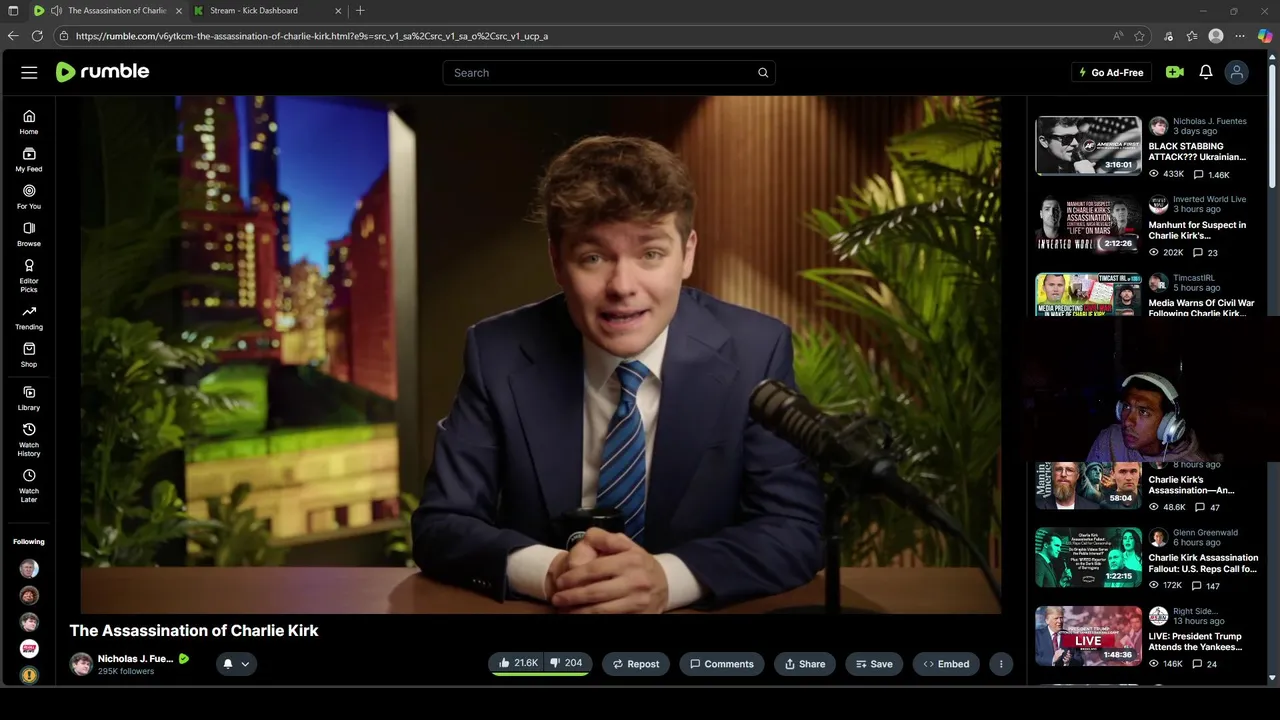The width and height of the screenshot is (1280, 720).
Task: Click the Following heading in sidebar
Action: click(x=29, y=541)
